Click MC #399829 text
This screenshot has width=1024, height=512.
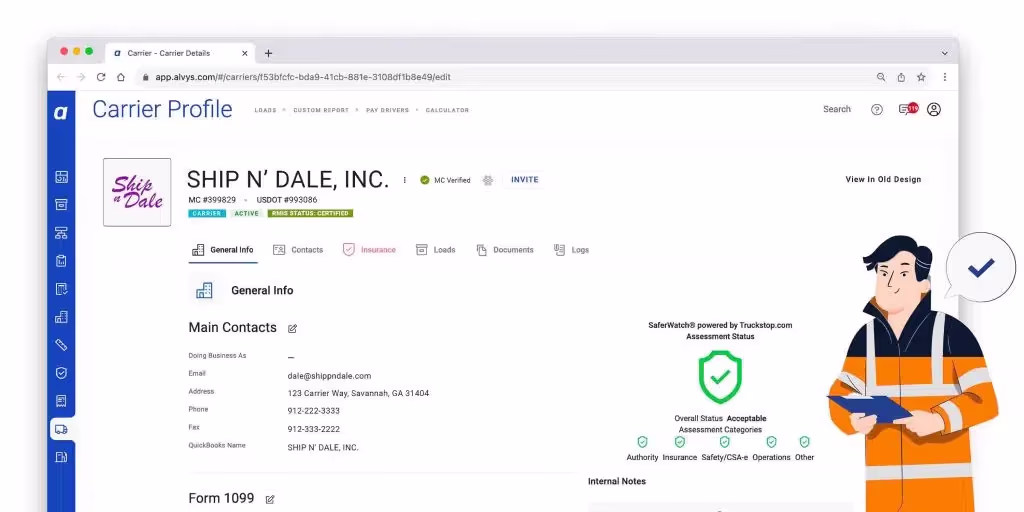[212, 200]
